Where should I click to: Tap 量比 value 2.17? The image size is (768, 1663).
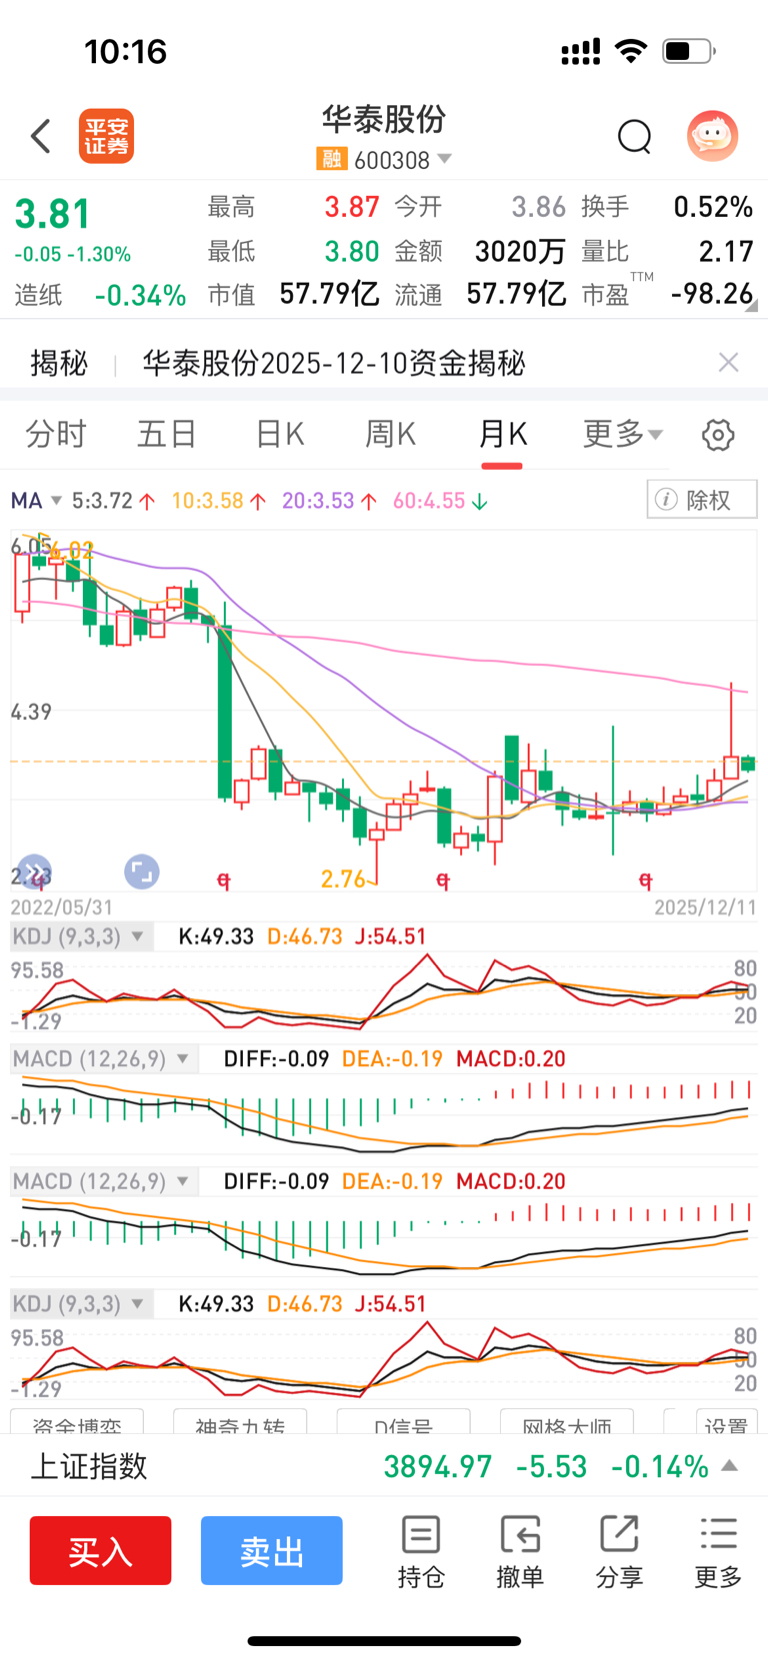pyautogui.click(x=726, y=251)
